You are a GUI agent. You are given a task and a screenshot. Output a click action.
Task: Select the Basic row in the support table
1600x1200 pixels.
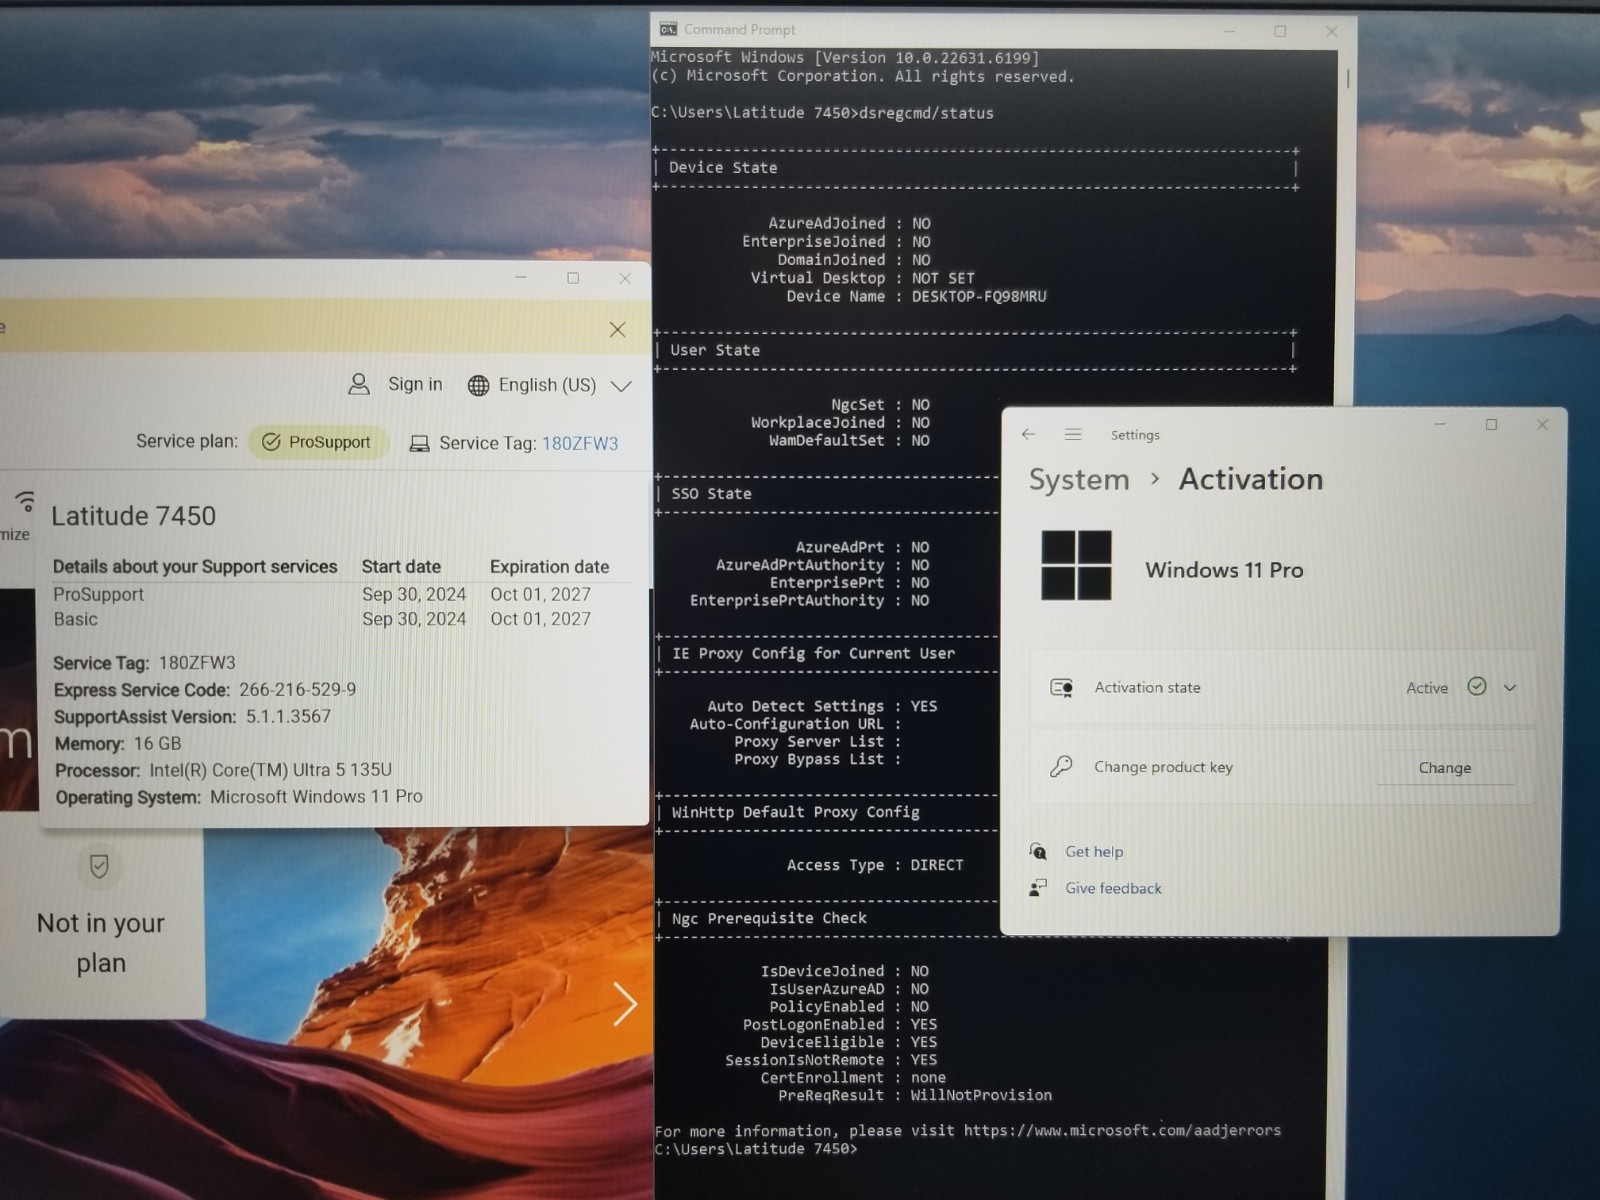[x=322, y=619]
